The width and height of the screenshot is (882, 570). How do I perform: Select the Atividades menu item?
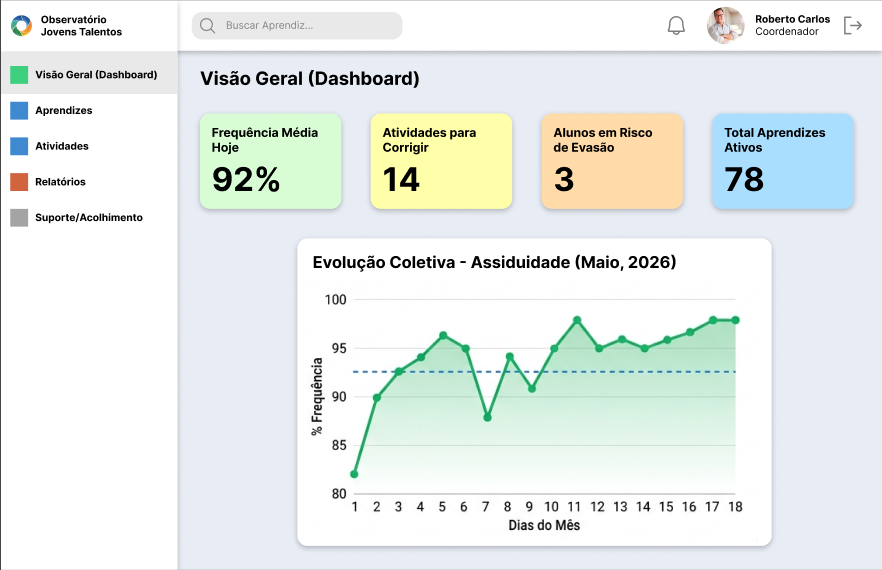(x=89, y=146)
